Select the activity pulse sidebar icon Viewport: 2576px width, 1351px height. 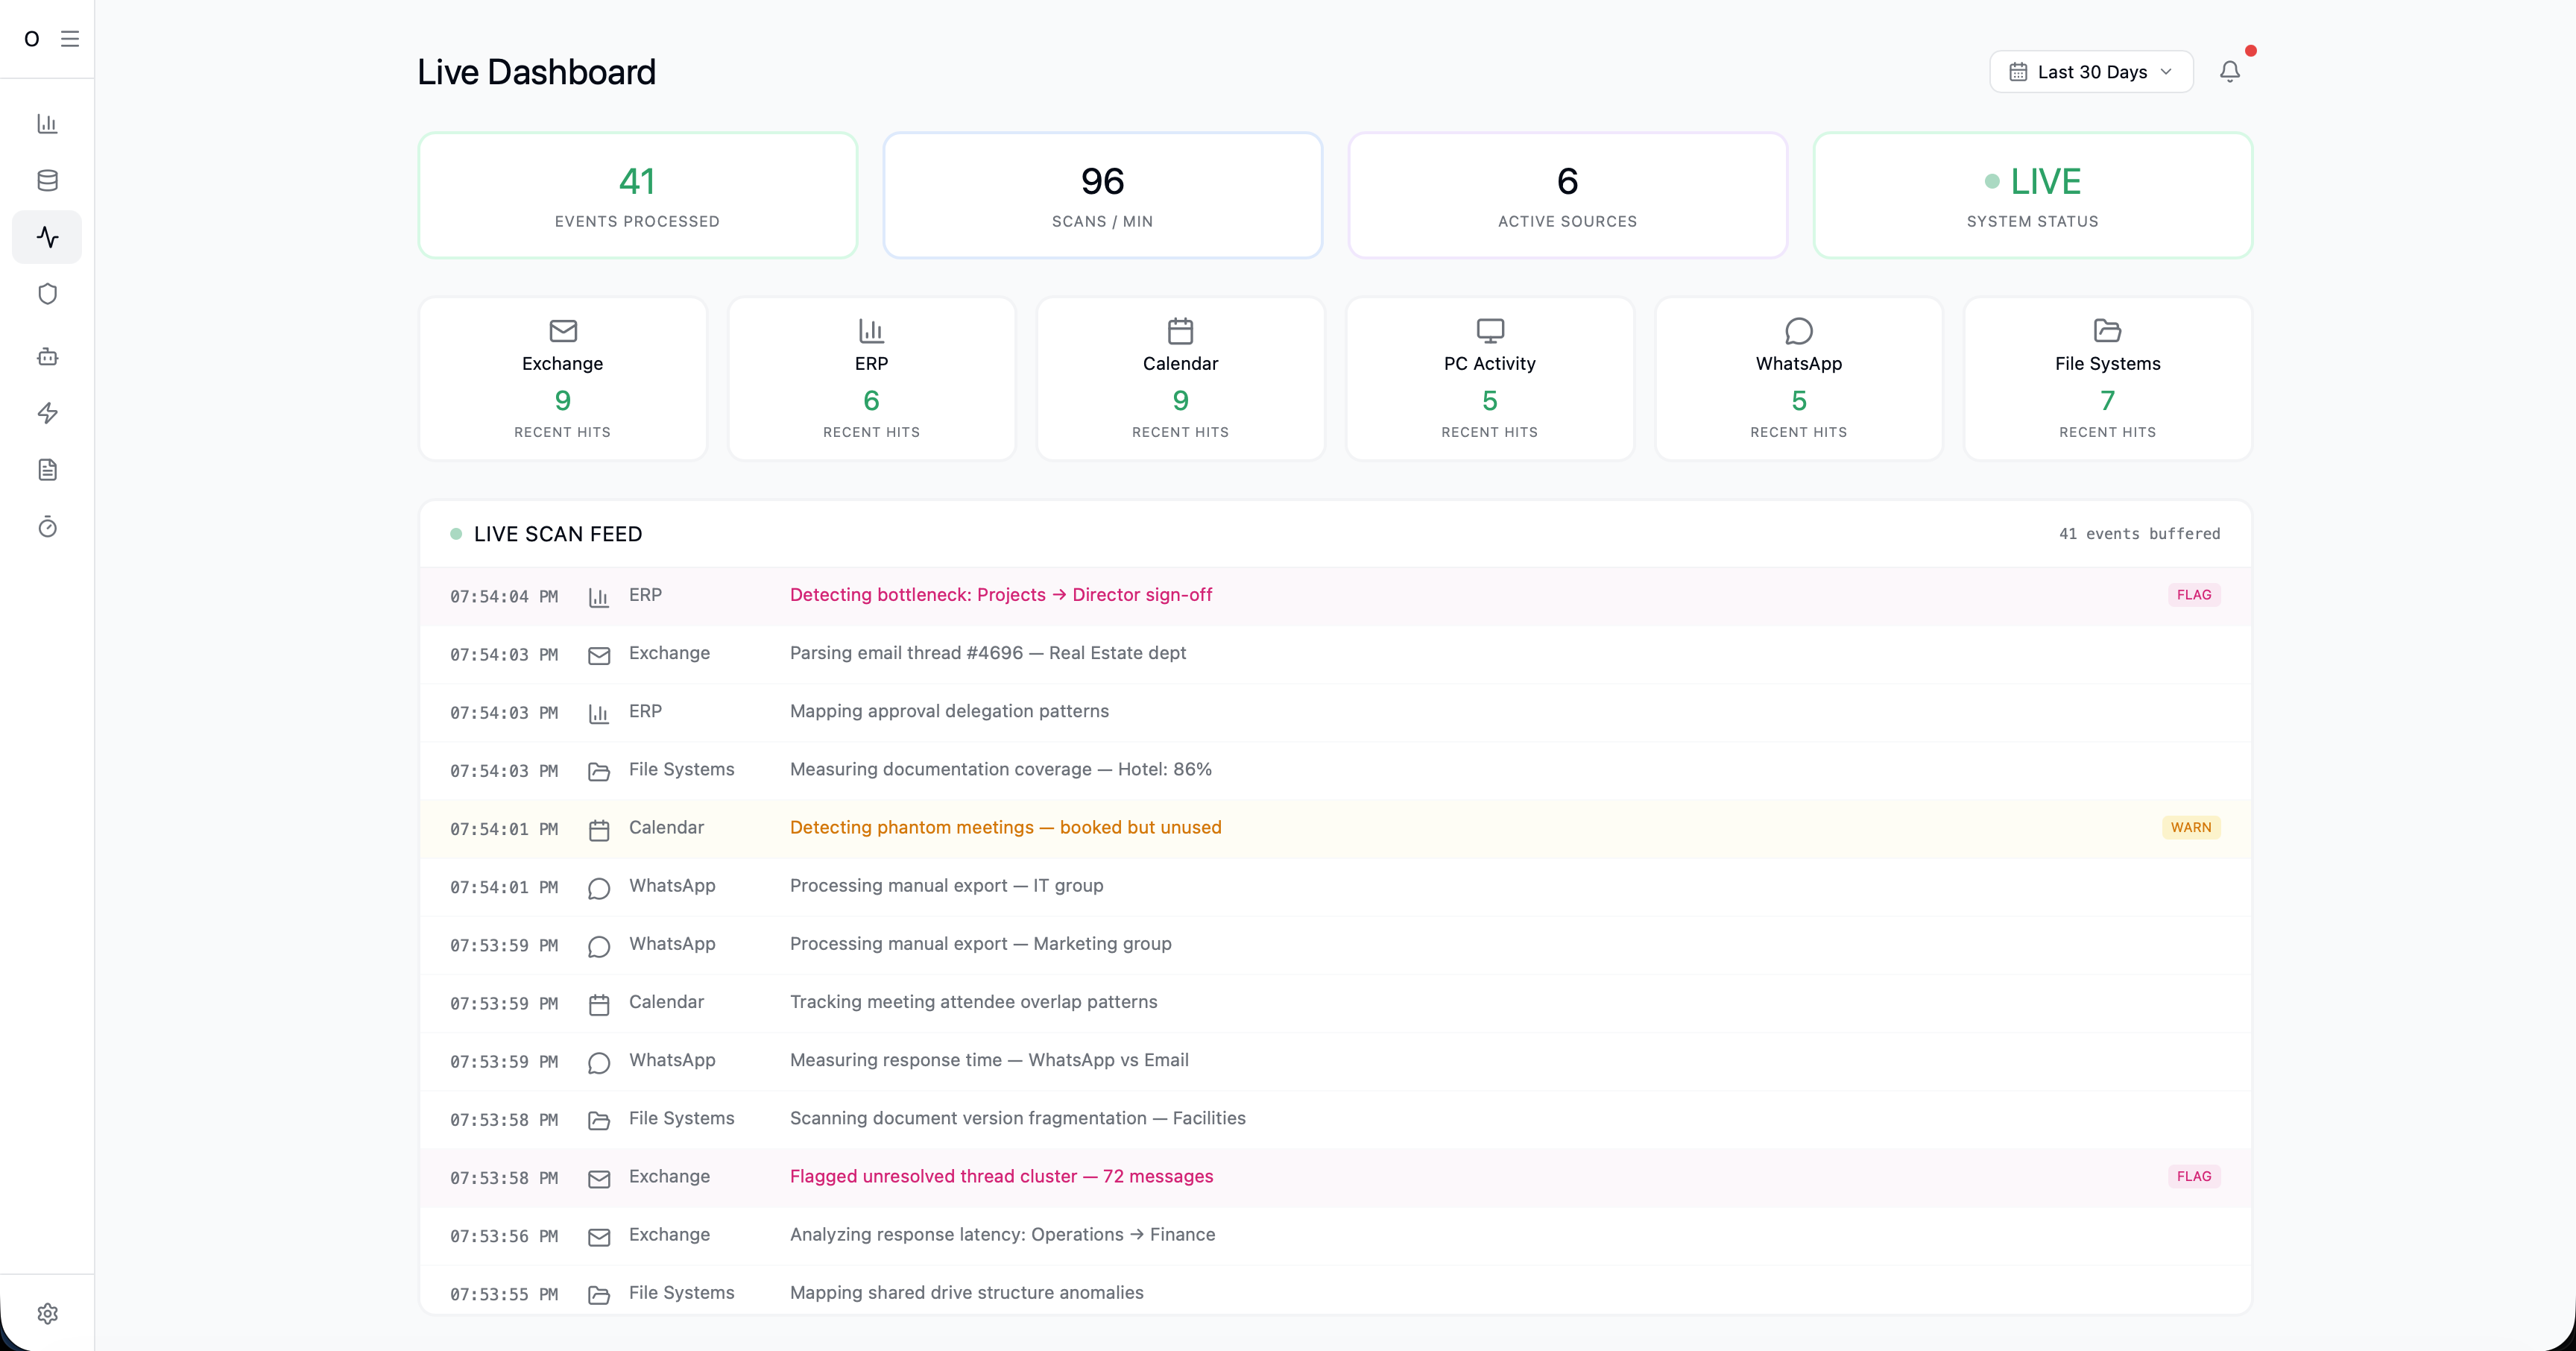point(47,237)
